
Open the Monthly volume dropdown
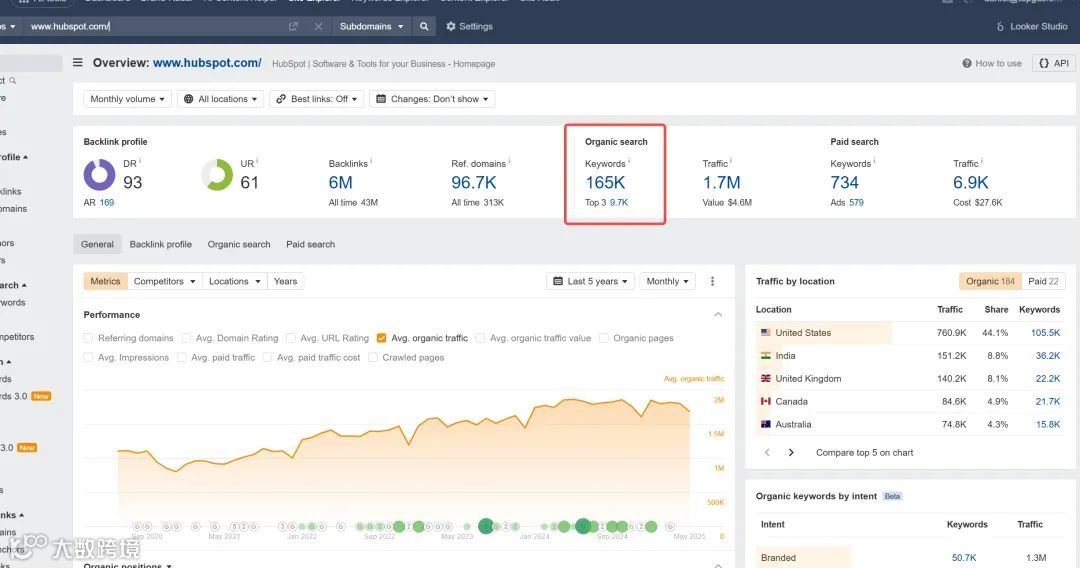[127, 99]
